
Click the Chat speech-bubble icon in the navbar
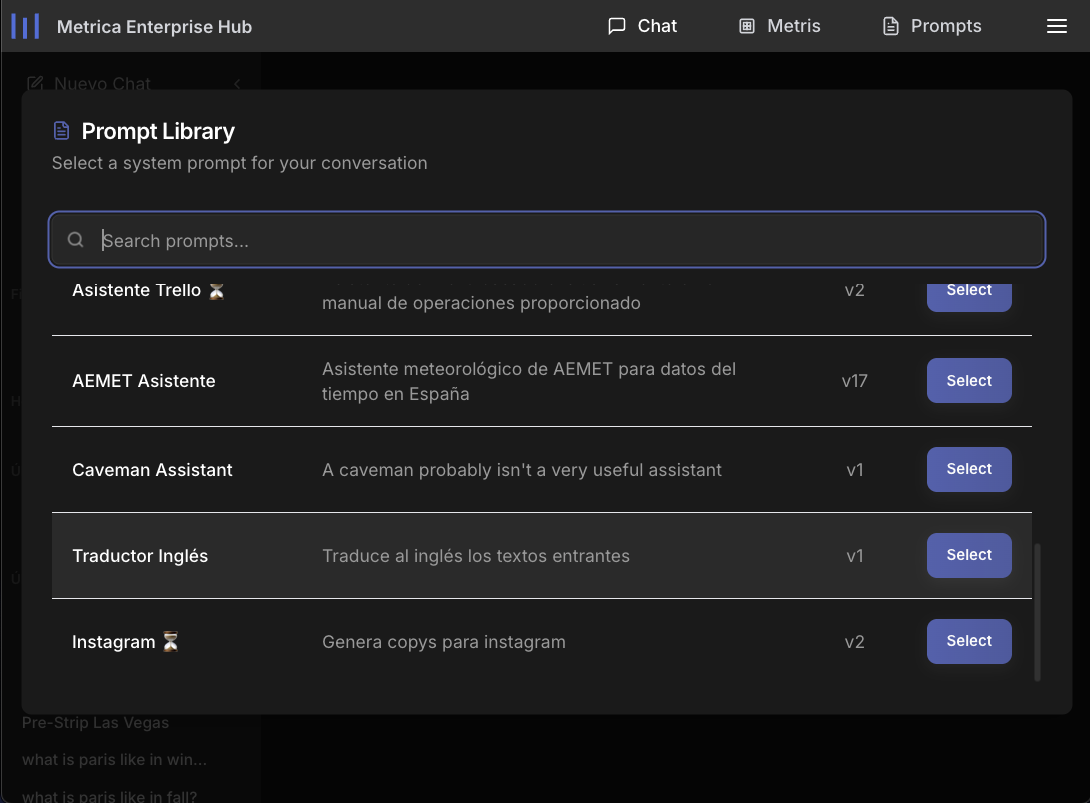pos(616,26)
